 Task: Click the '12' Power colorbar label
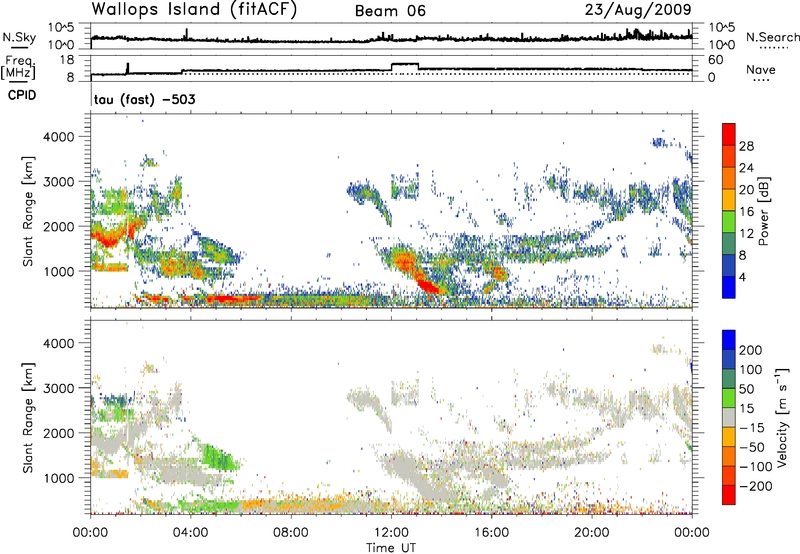(746, 233)
